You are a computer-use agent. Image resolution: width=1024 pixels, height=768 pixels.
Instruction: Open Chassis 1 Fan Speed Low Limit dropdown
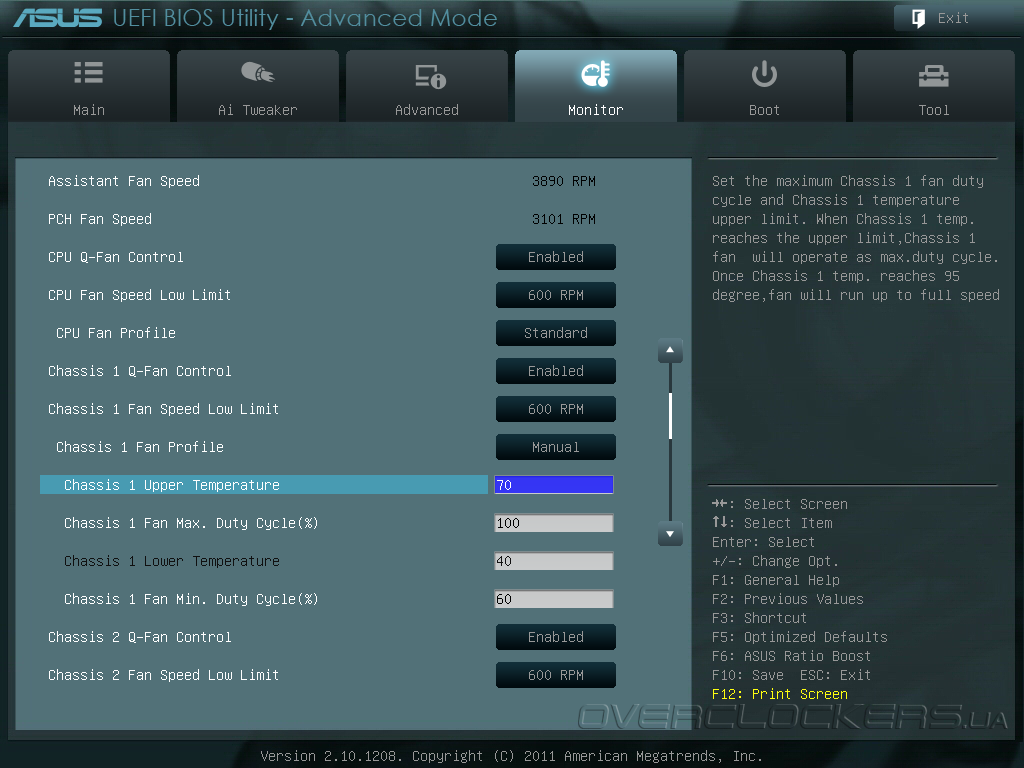click(556, 409)
